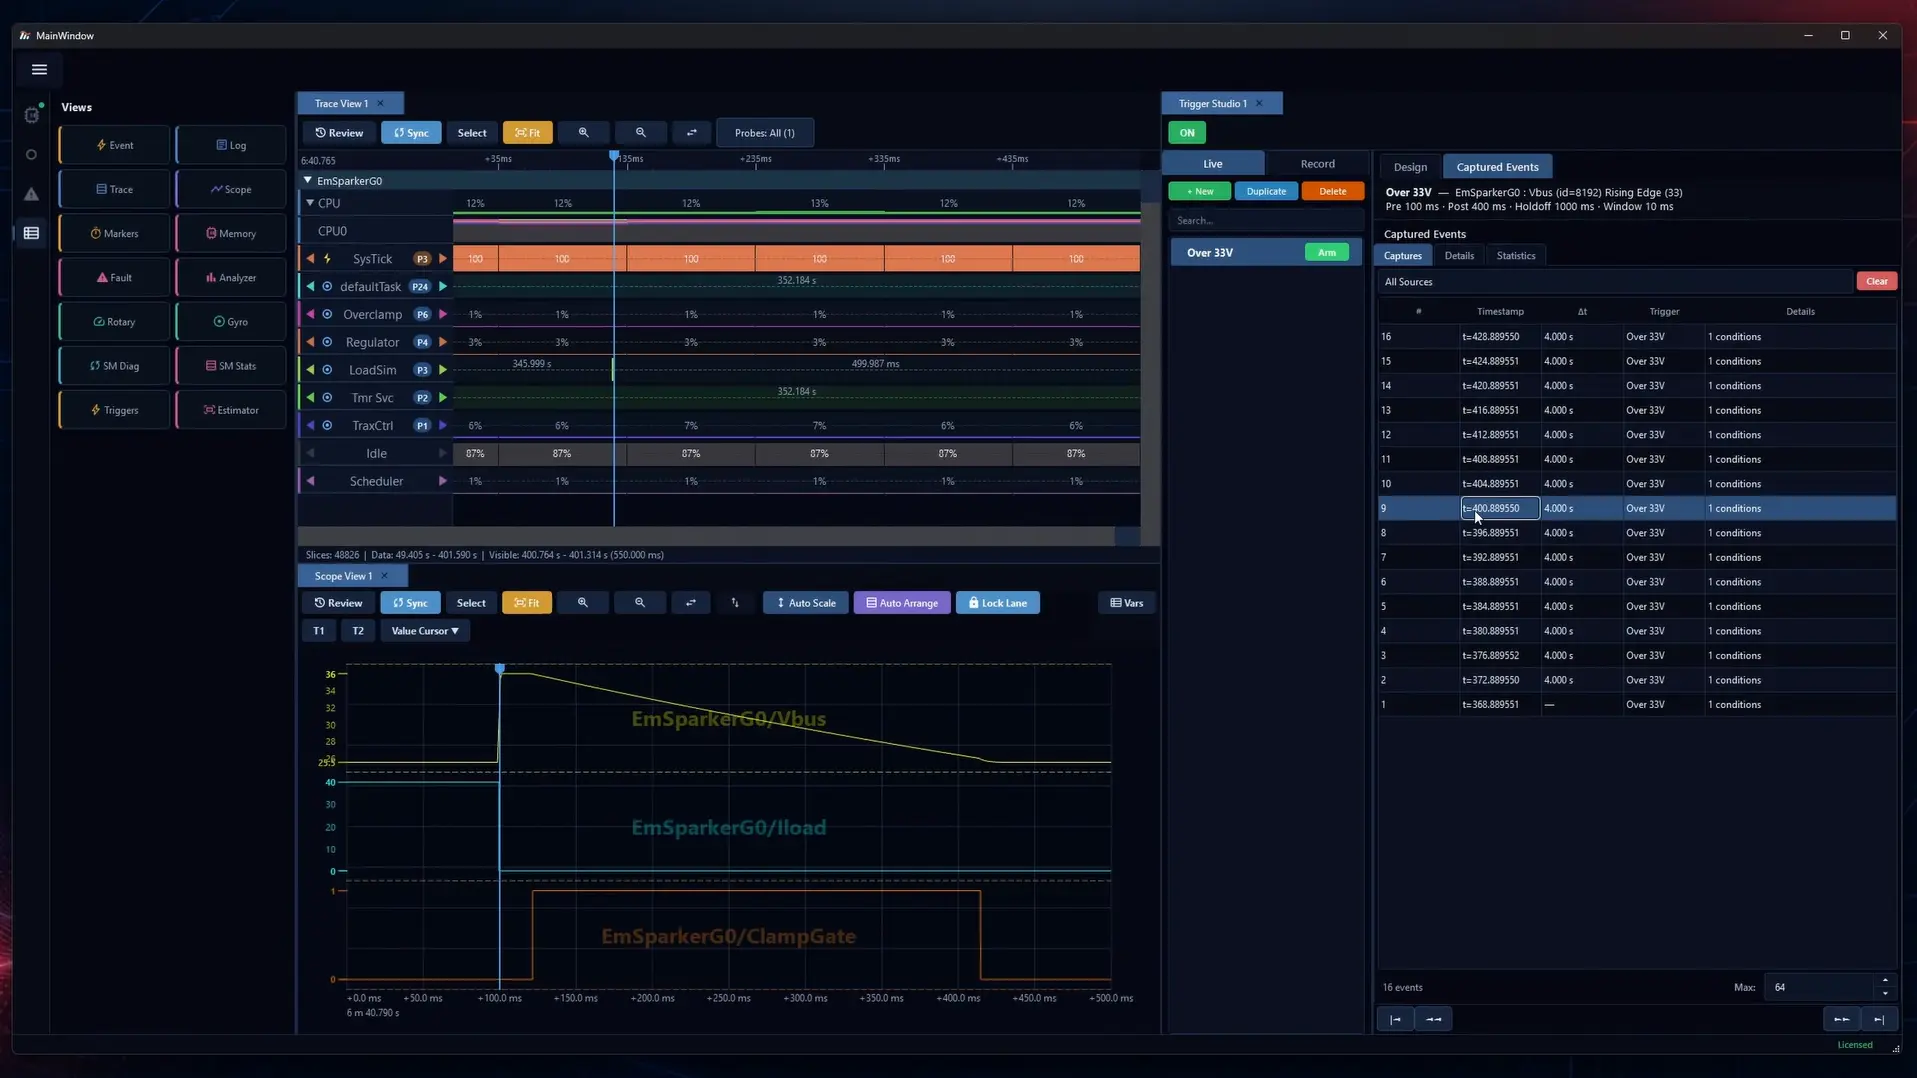The height and width of the screenshot is (1078, 1917).
Task: Click the Delete trigger button
Action: coord(1332,191)
